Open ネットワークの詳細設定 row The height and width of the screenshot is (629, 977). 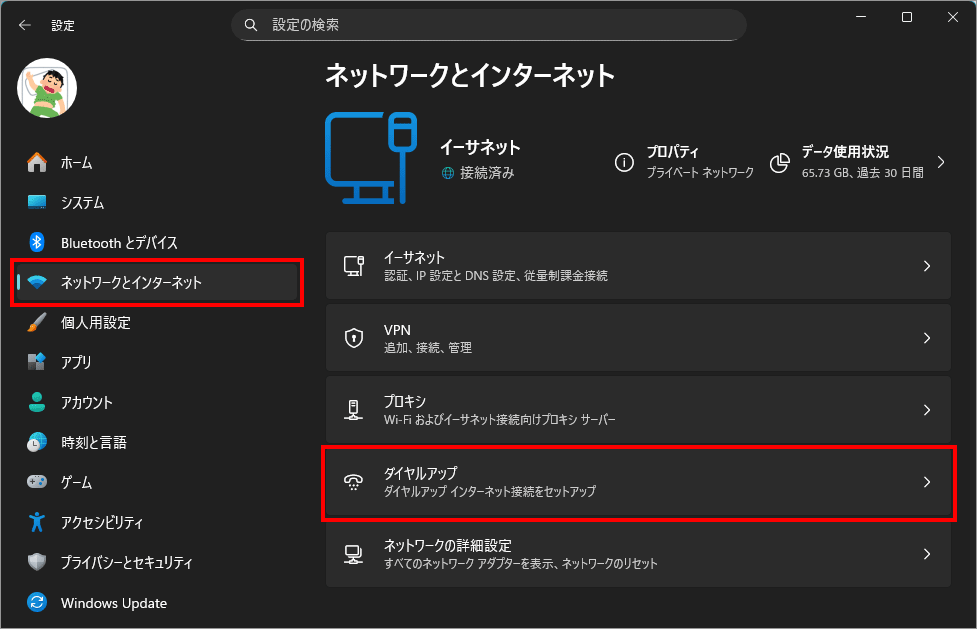637,554
